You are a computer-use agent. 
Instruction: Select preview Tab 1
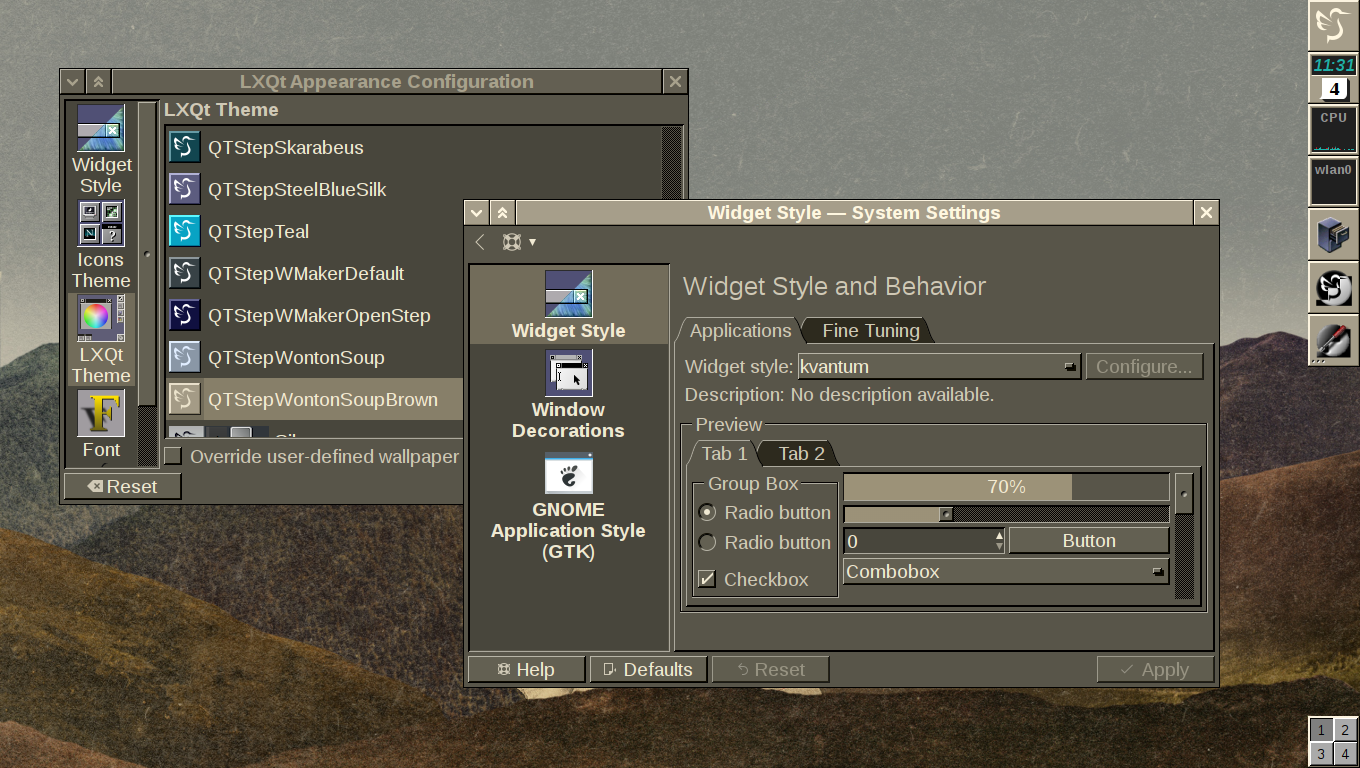pos(724,453)
